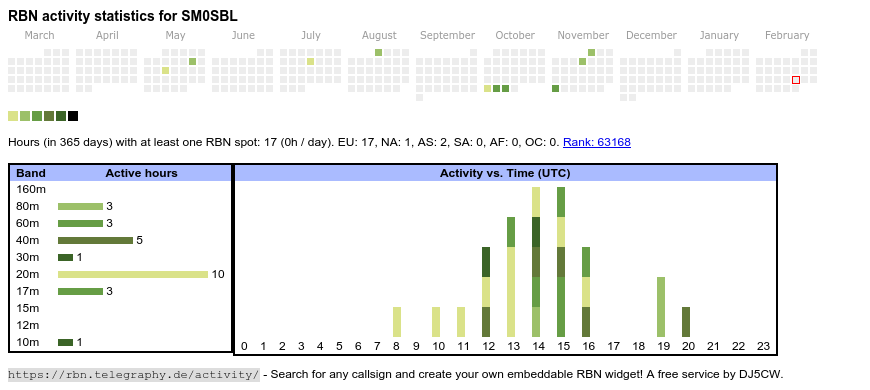Click the '20m' band label
Viewport: 870px width, 390px height.
pos(28,274)
